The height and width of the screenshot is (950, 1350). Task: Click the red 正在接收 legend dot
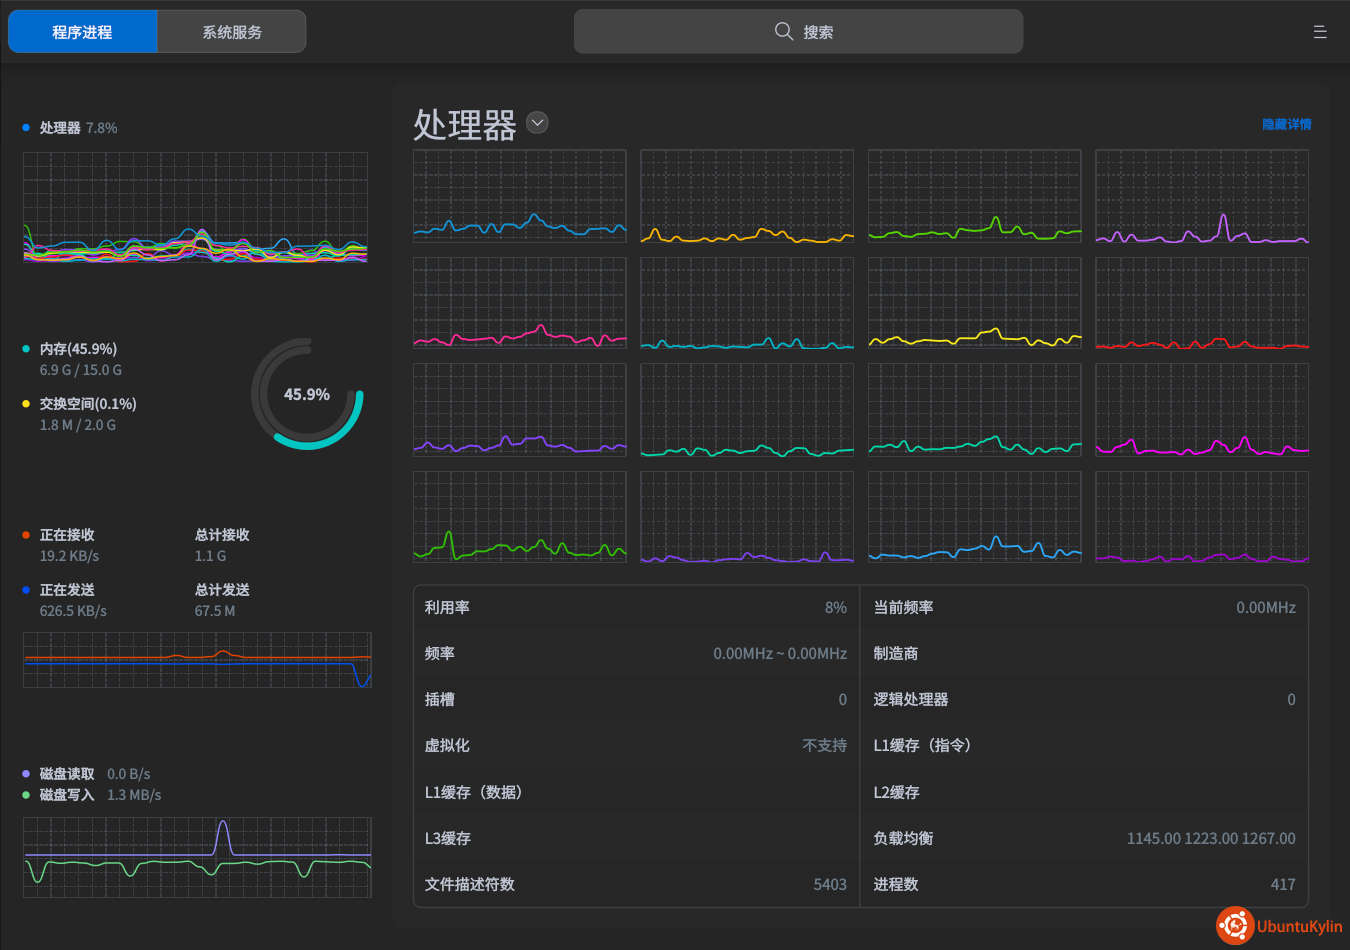tap(26, 535)
